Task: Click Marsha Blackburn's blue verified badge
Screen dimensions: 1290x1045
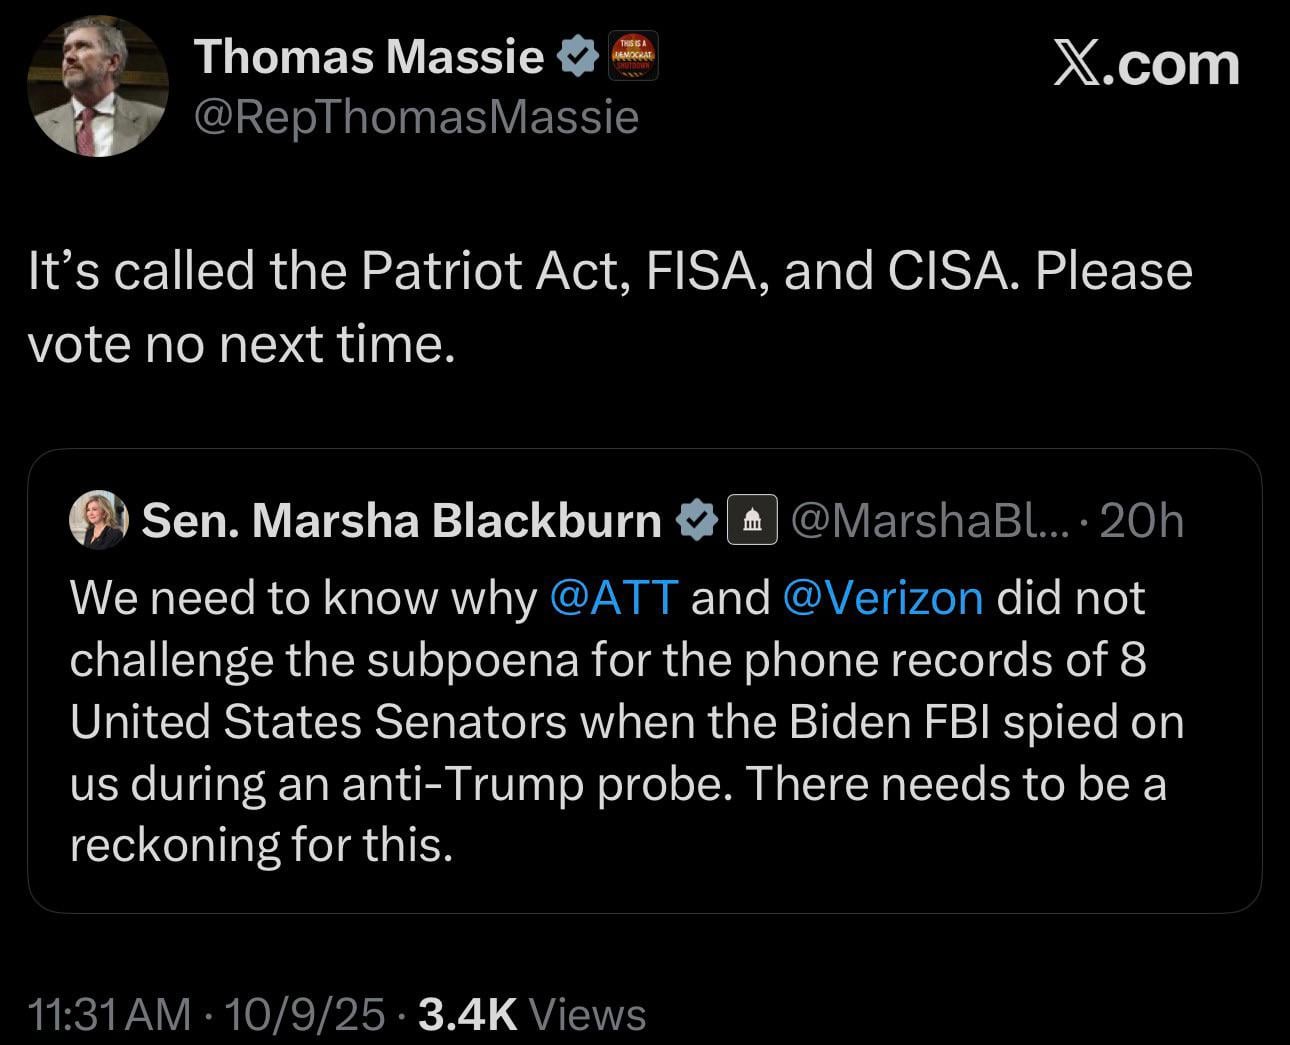Action: point(696,521)
